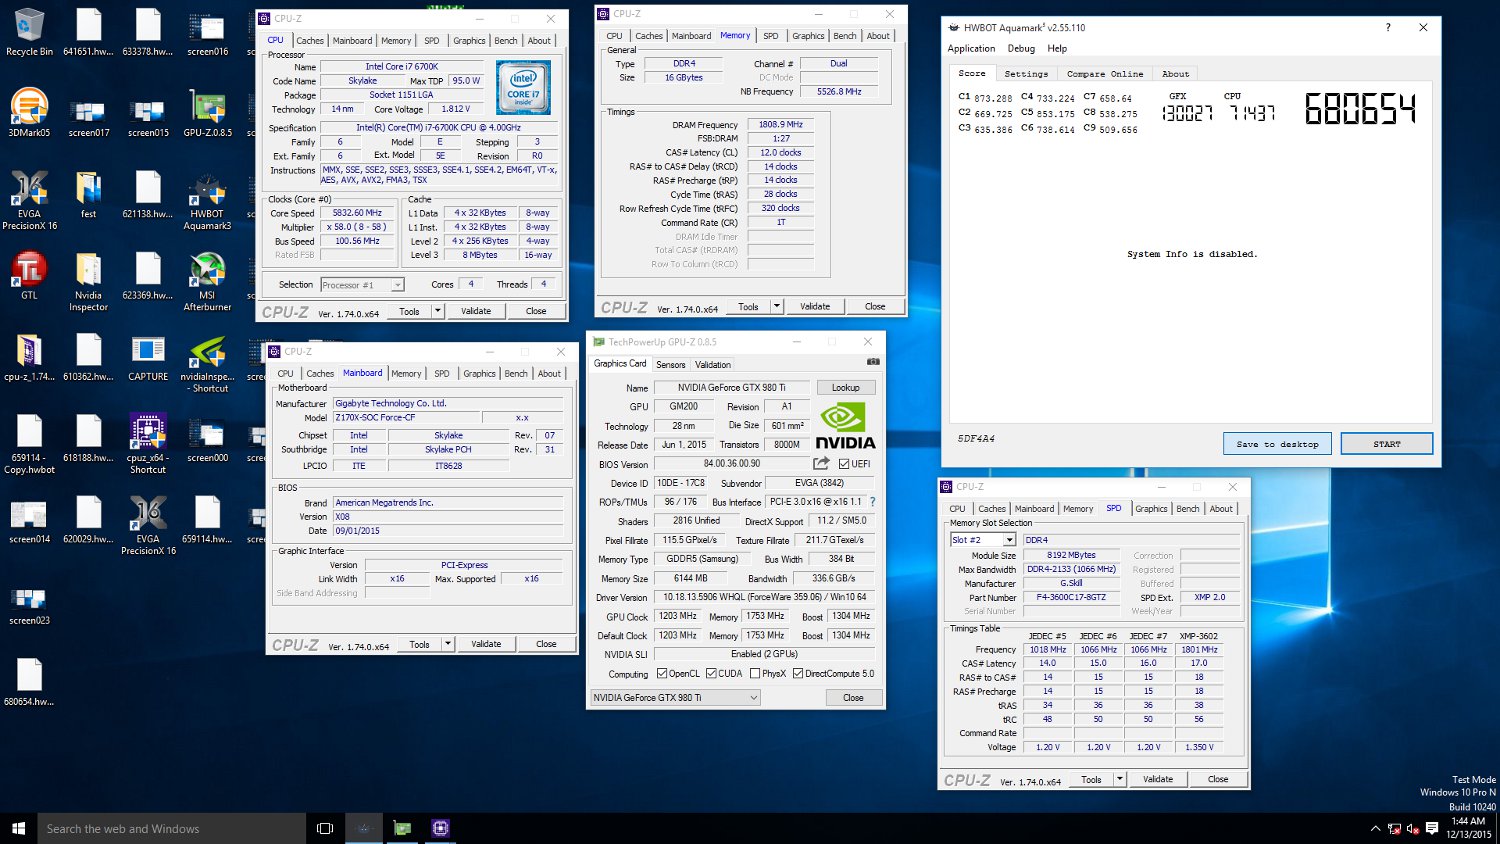The image size is (1500, 844).
Task: Click the CPU-Z purple taskbar icon
Action: pos(440,828)
